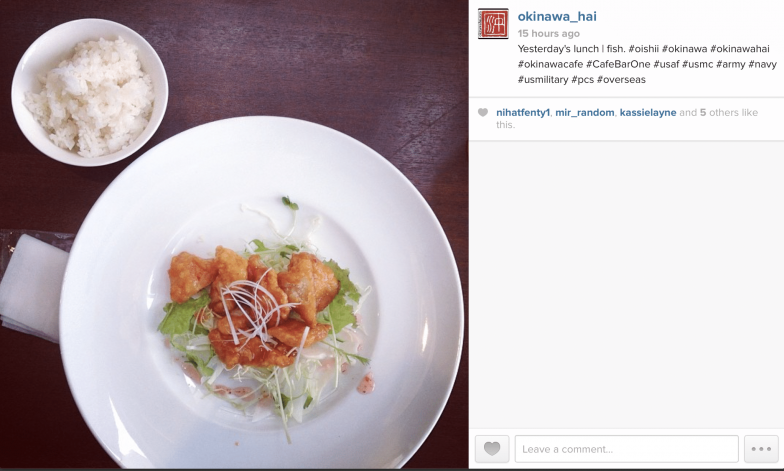Click the Leave a comment field
Viewport: 784px width, 471px height.
point(626,448)
